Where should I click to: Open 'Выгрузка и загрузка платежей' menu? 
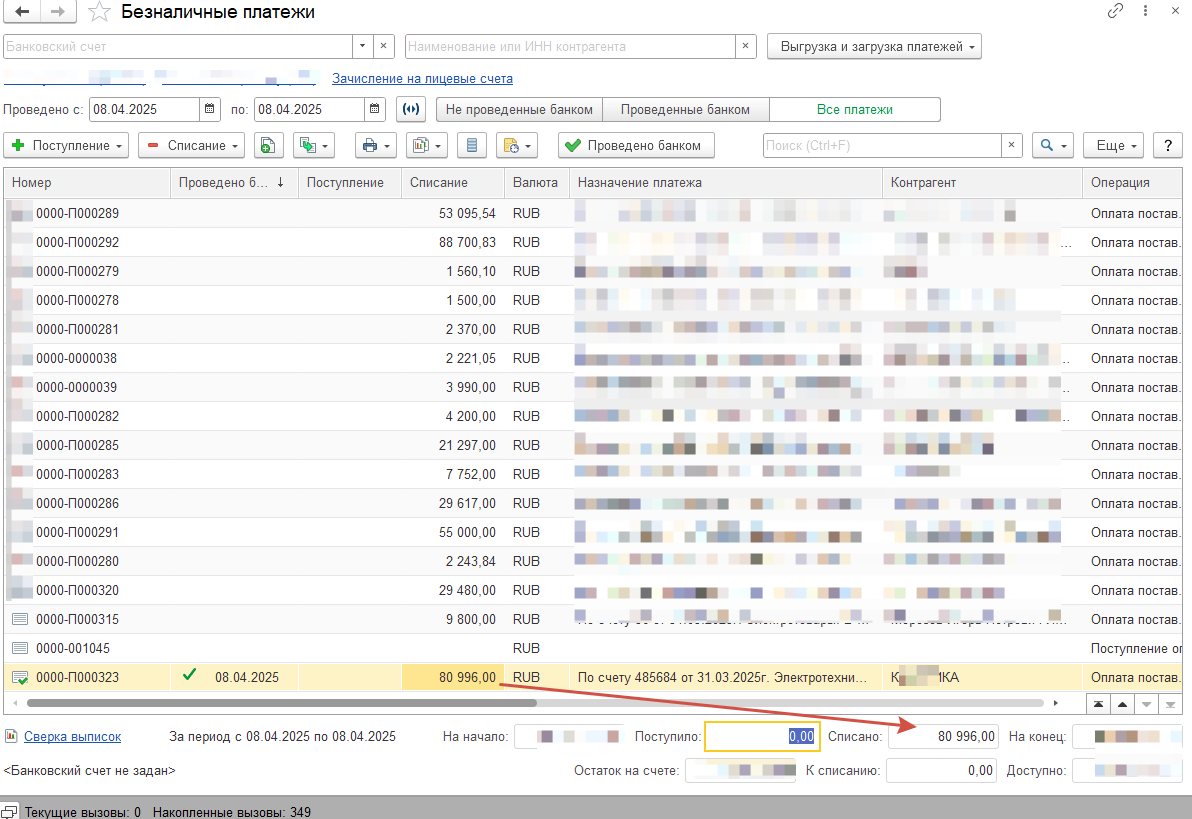click(x=874, y=46)
